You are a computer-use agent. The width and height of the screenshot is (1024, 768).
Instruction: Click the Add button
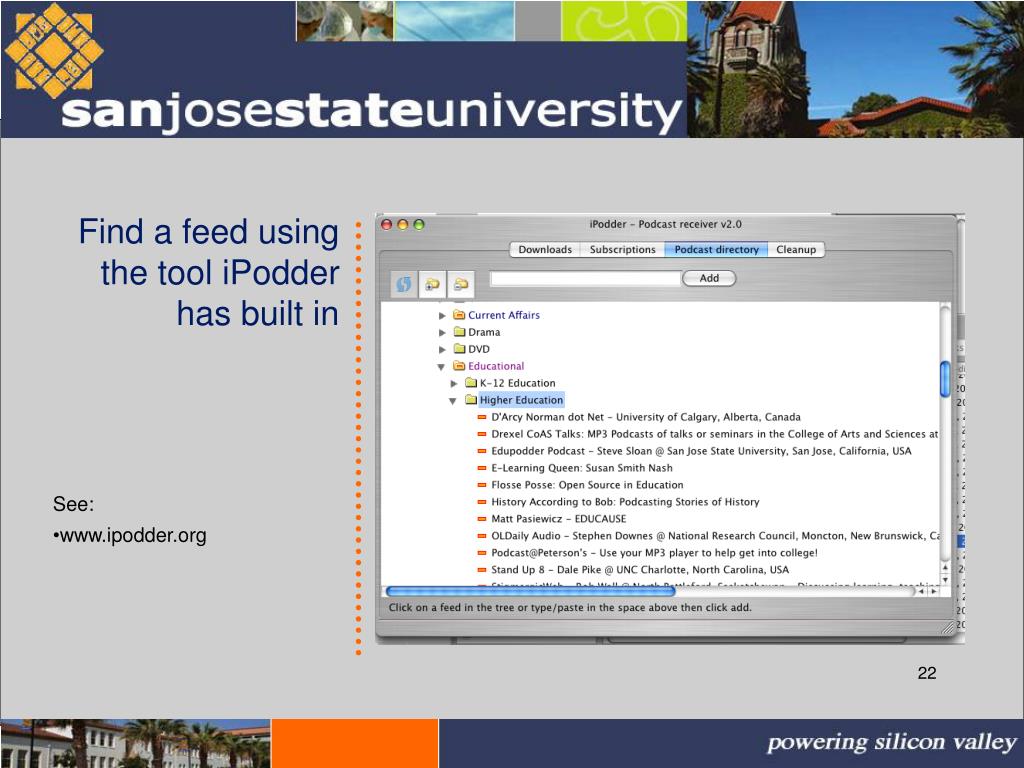point(709,278)
